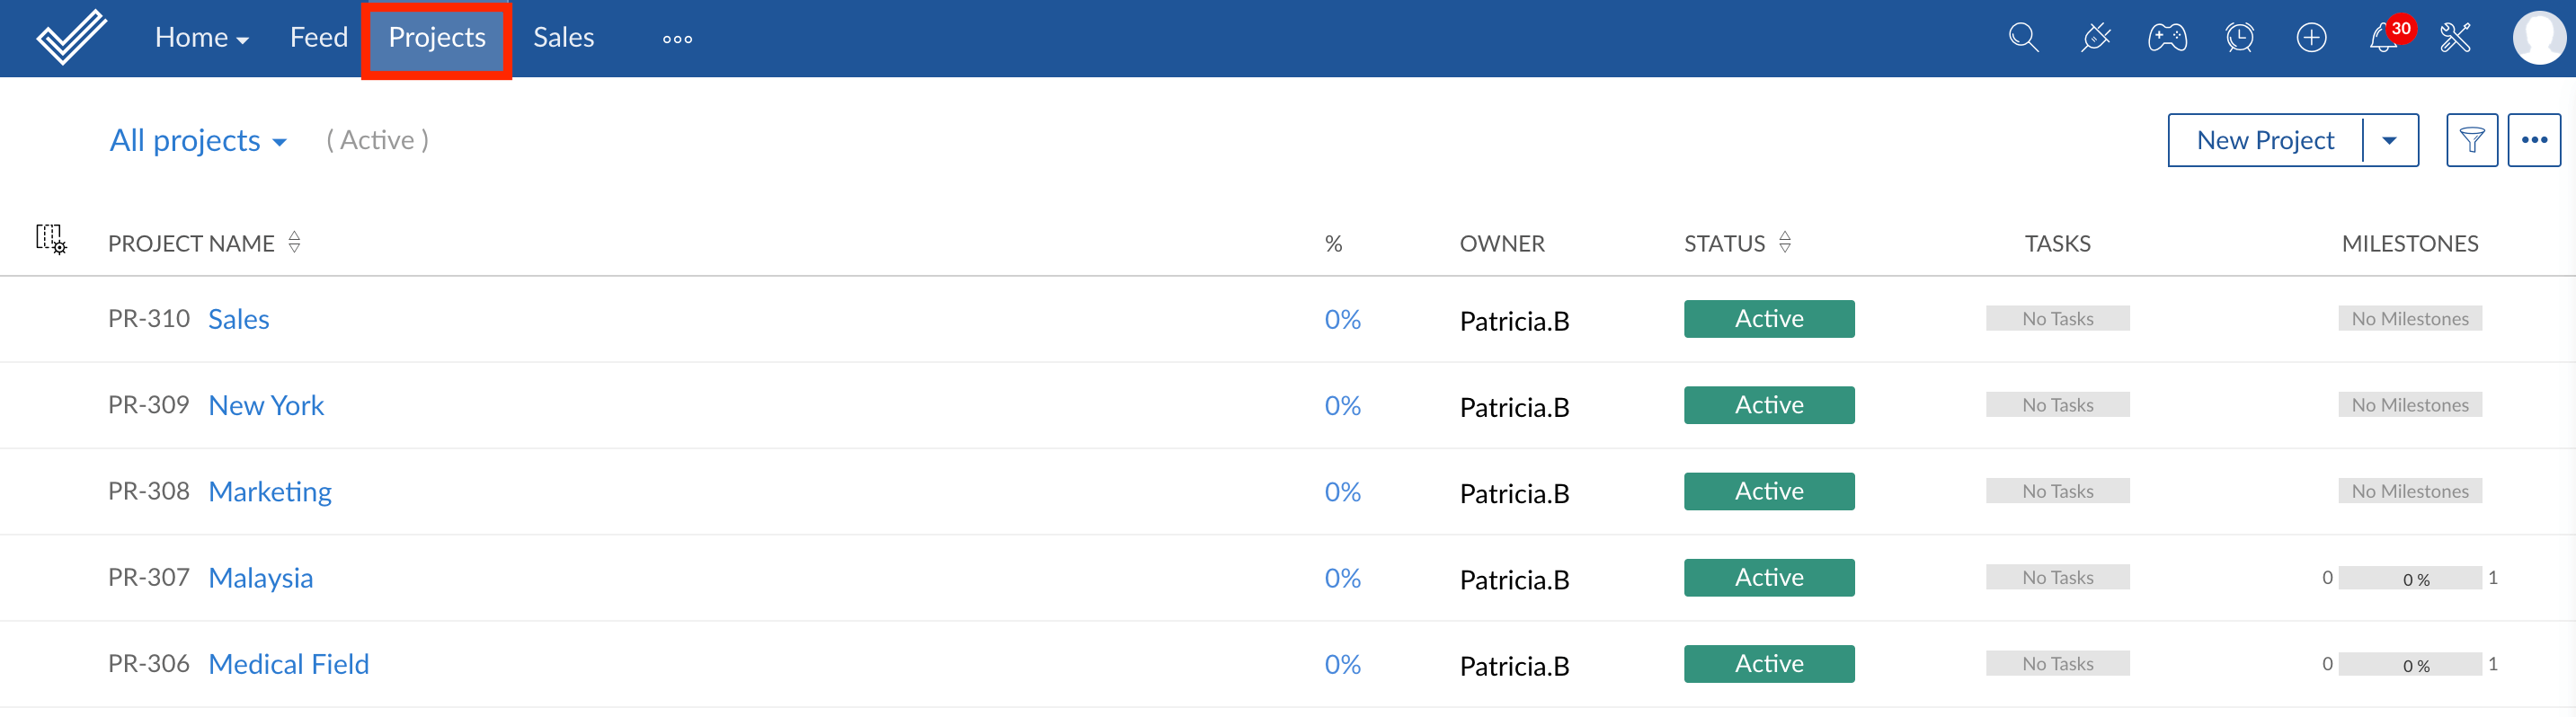
Task: Open the New Project dropdown arrow
Action: tap(2389, 140)
